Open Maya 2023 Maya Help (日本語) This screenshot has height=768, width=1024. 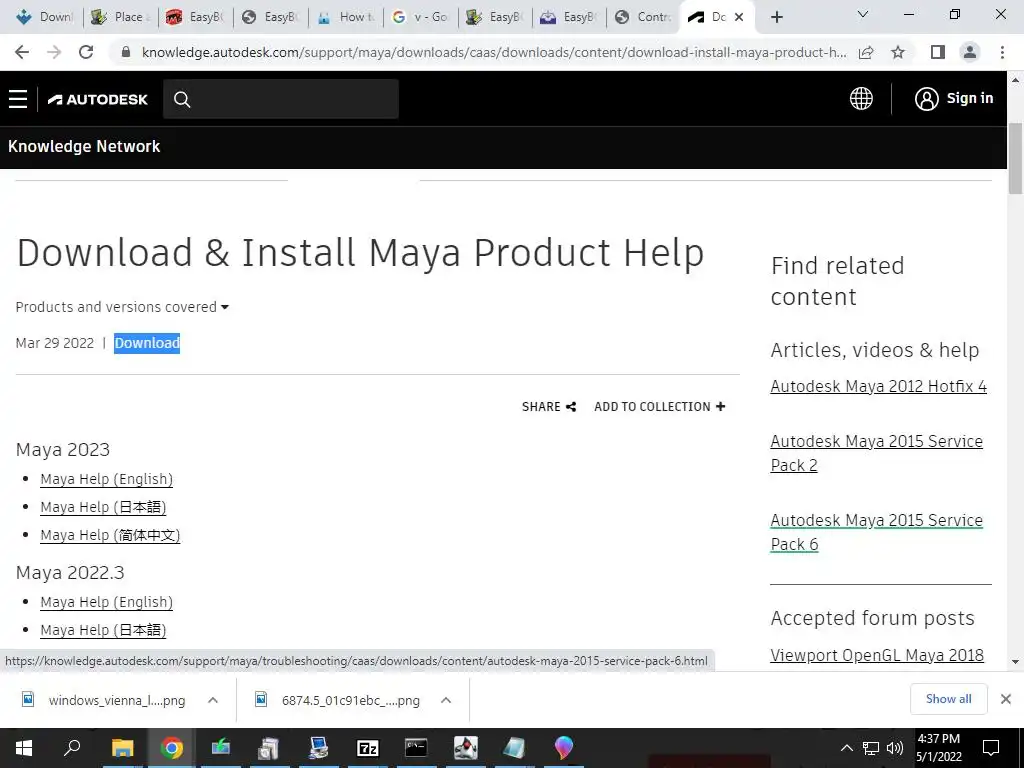[x=103, y=507]
